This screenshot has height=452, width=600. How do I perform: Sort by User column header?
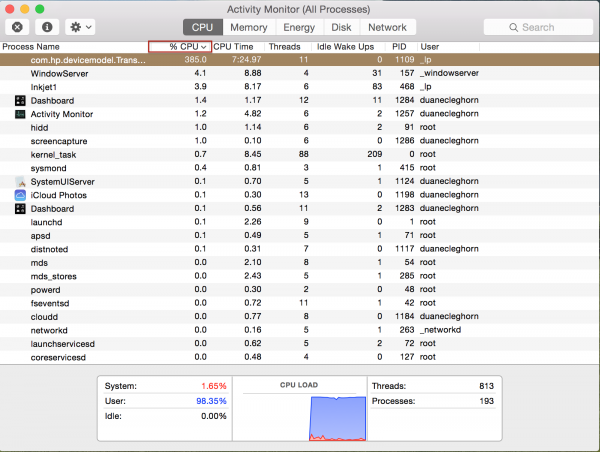coord(430,47)
